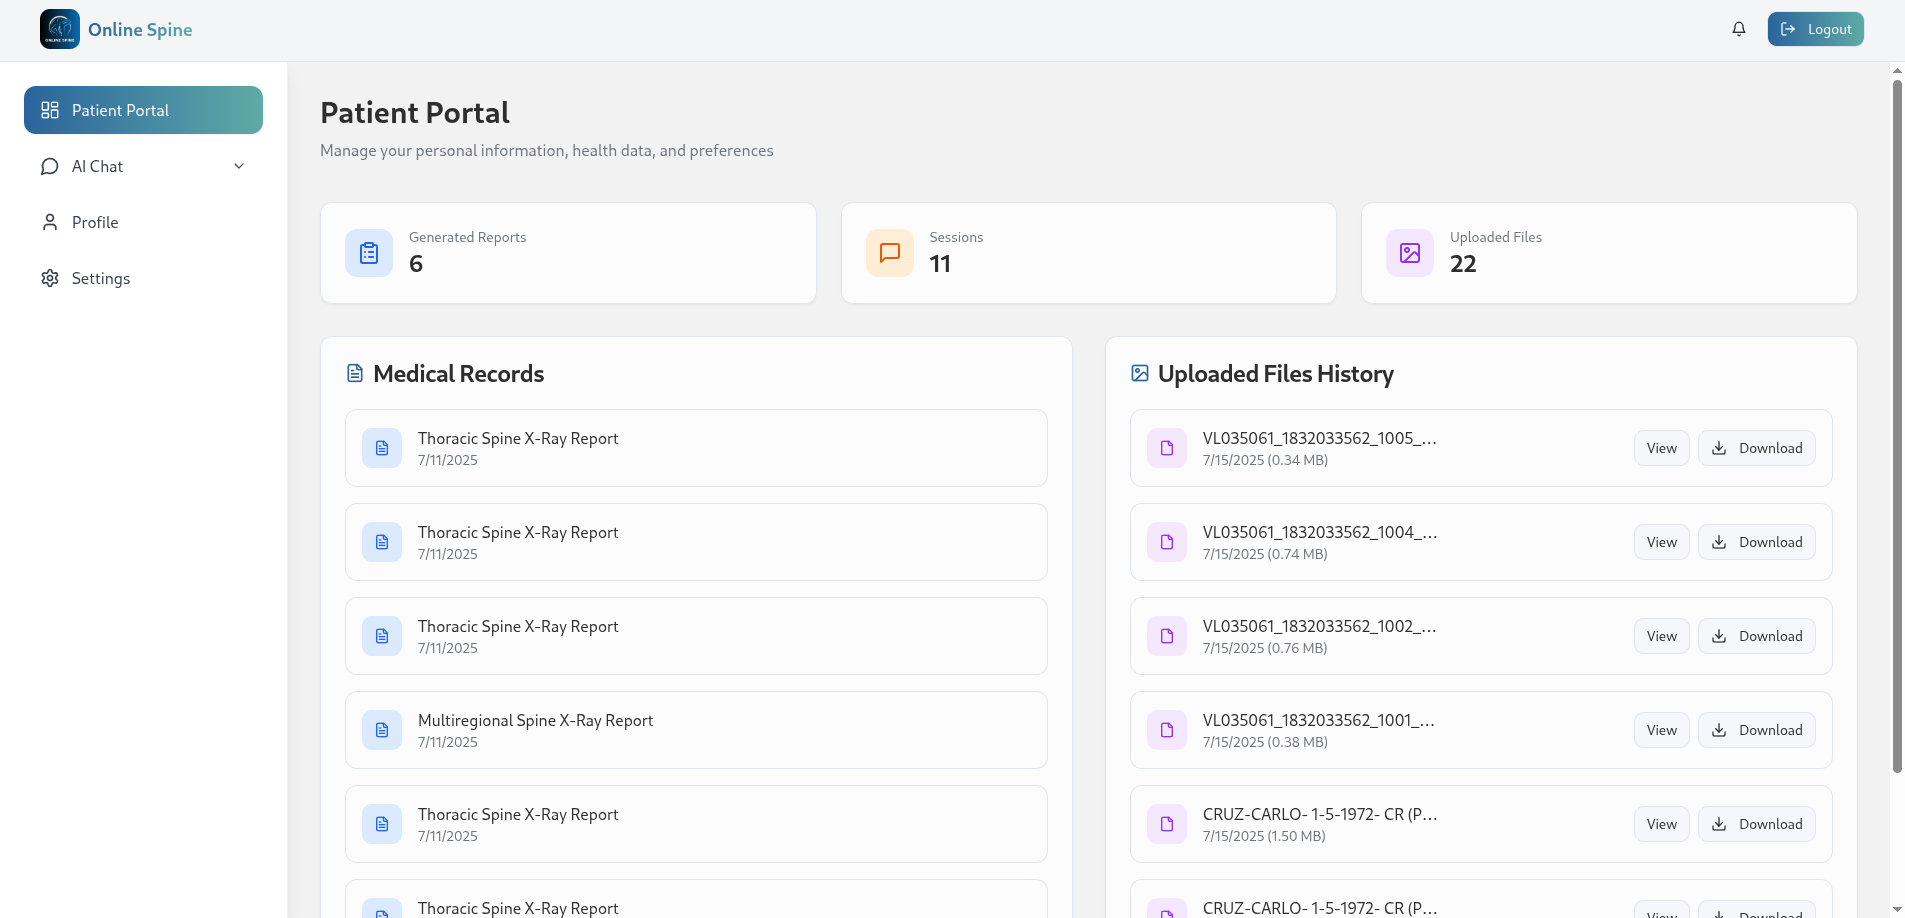1905x918 pixels.
Task: Go to Settings in the sidebar
Action: coord(101,278)
